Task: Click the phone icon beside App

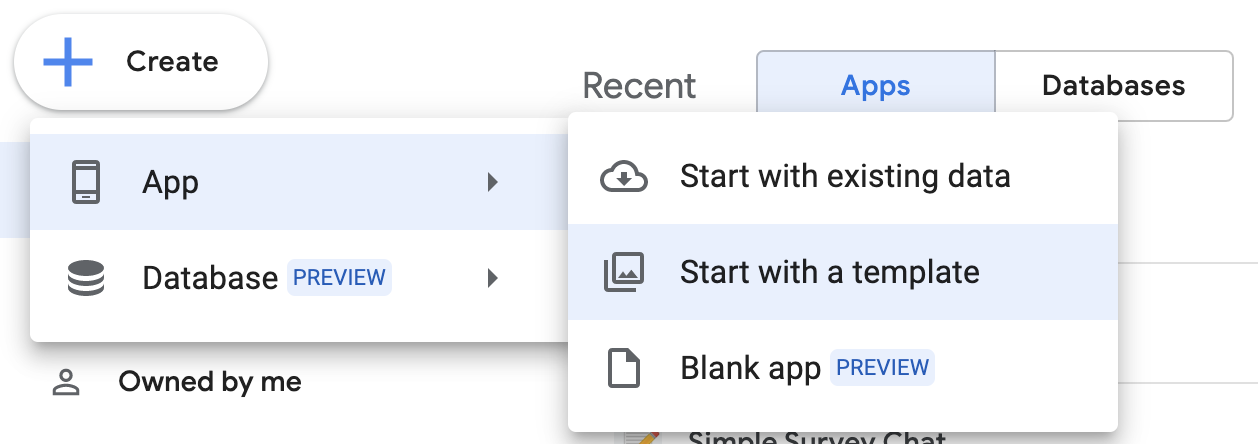Action: click(x=86, y=182)
